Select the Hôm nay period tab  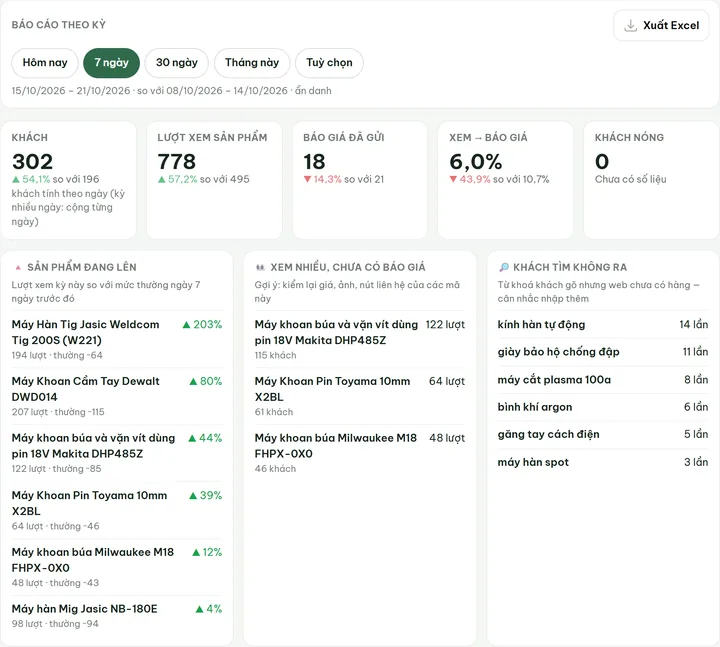pyautogui.click(x=45, y=62)
